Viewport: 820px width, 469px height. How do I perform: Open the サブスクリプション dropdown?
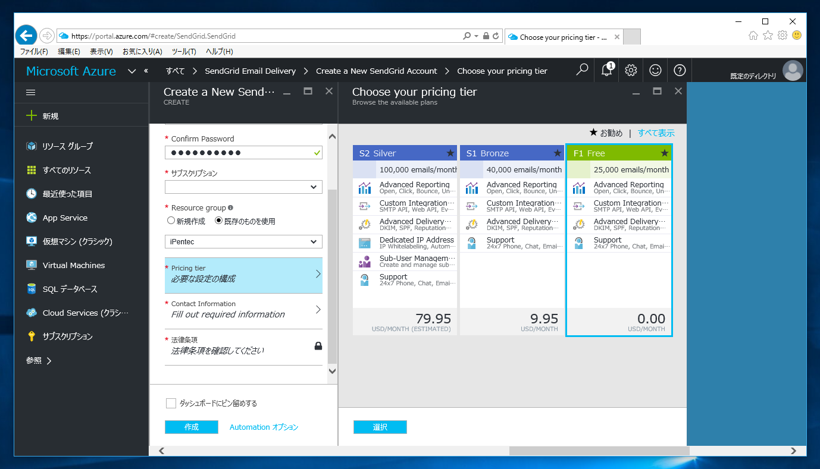click(243, 187)
